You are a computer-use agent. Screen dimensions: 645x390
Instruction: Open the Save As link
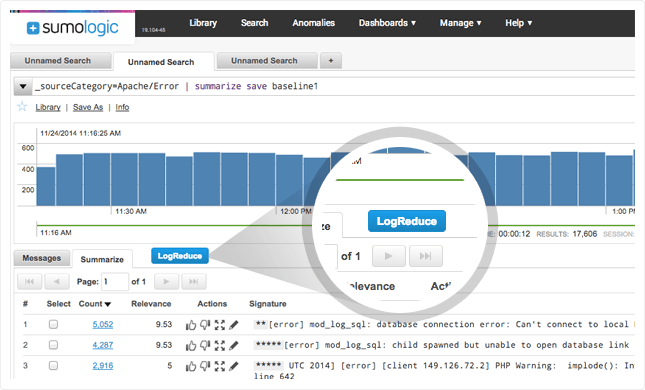click(88, 107)
